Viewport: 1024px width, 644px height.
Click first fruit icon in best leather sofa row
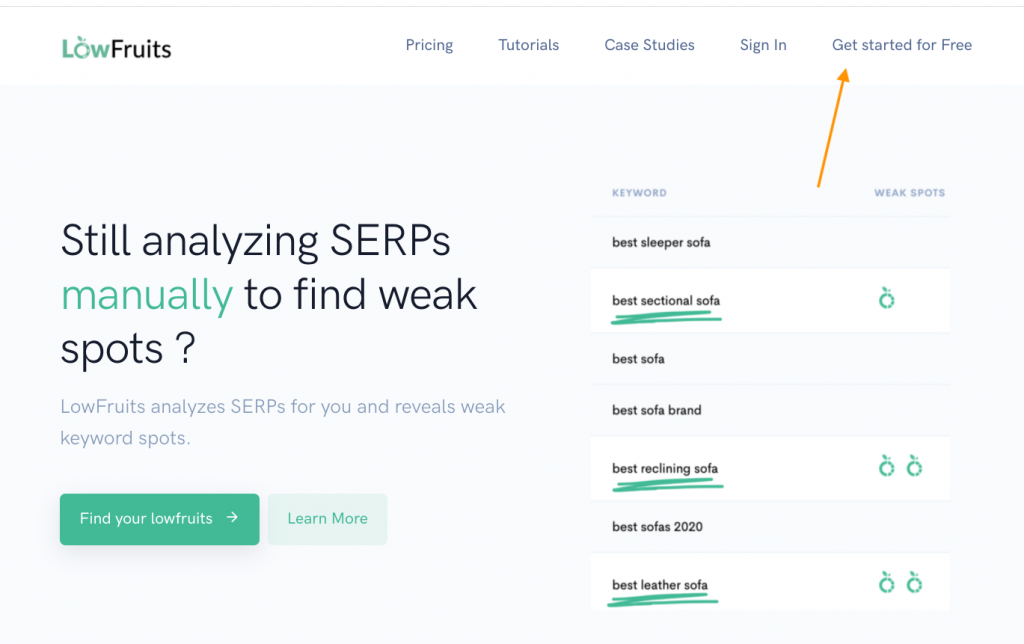(886, 583)
